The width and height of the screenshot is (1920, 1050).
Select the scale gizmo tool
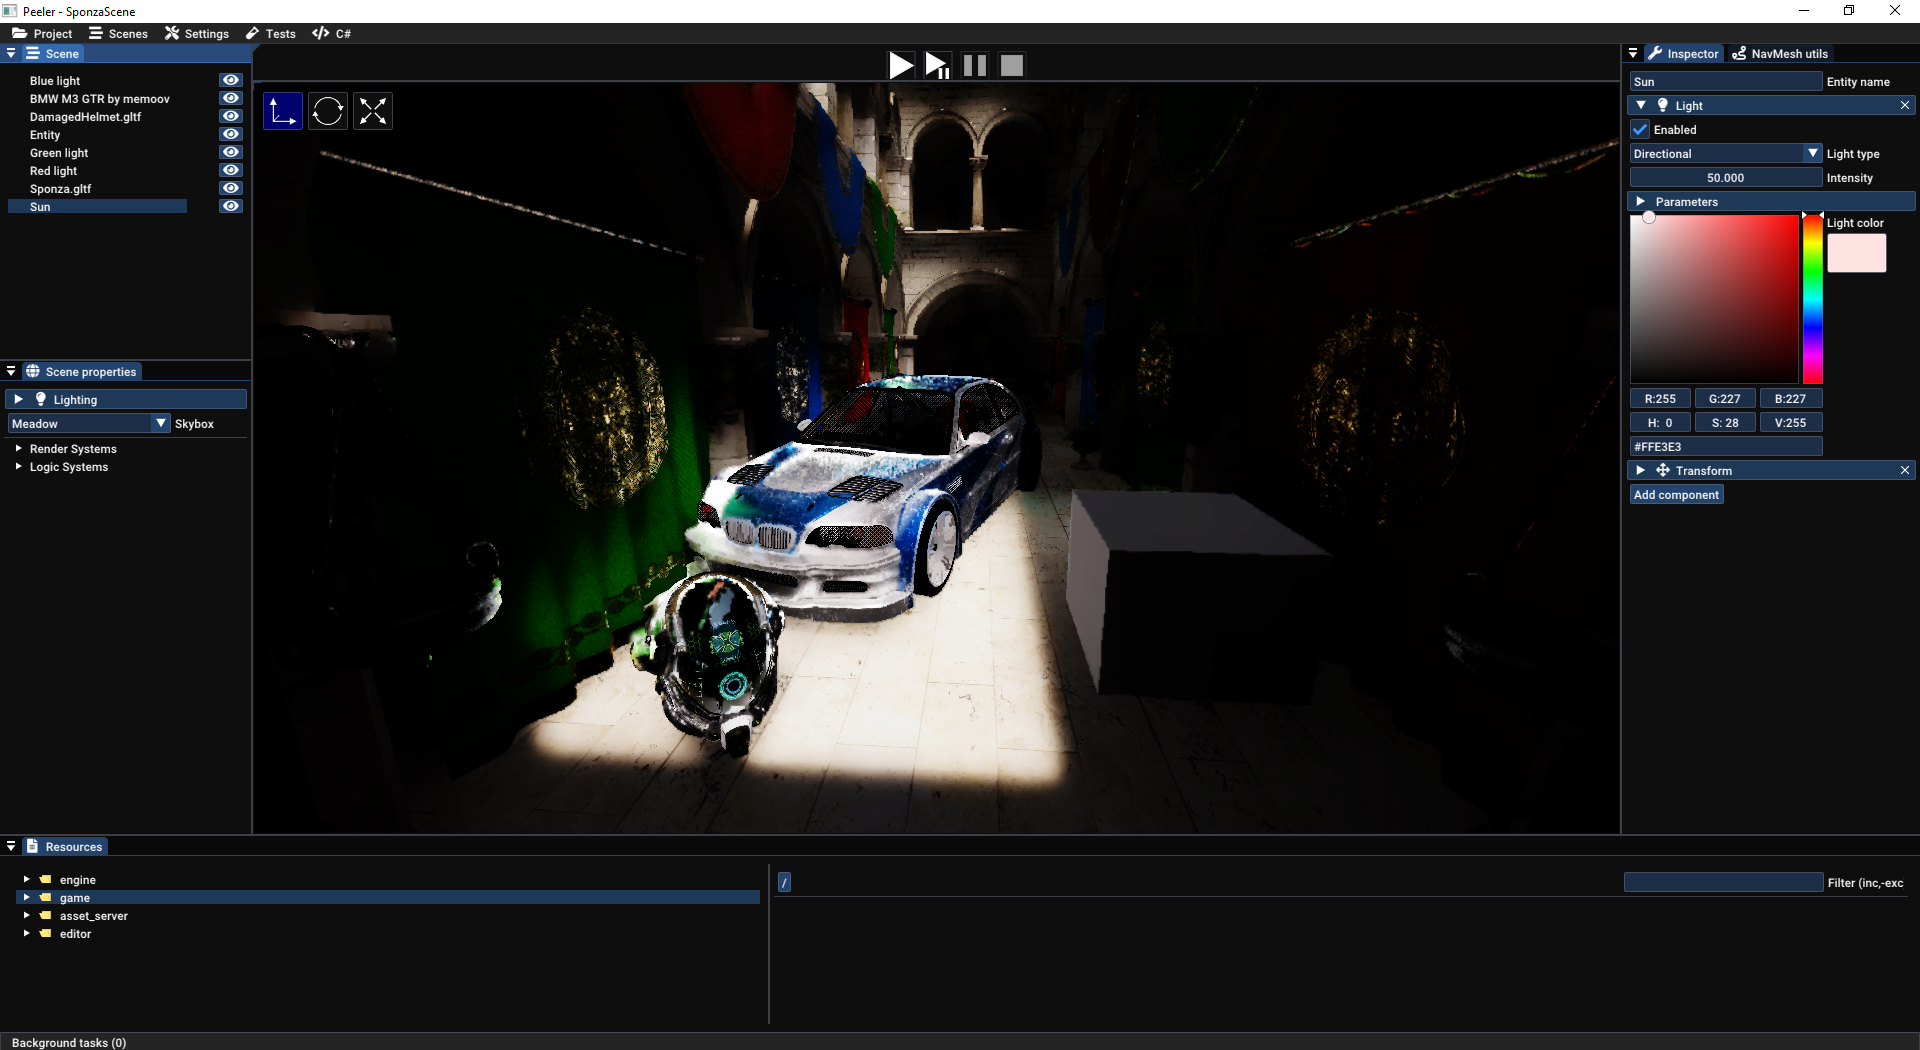(x=373, y=111)
